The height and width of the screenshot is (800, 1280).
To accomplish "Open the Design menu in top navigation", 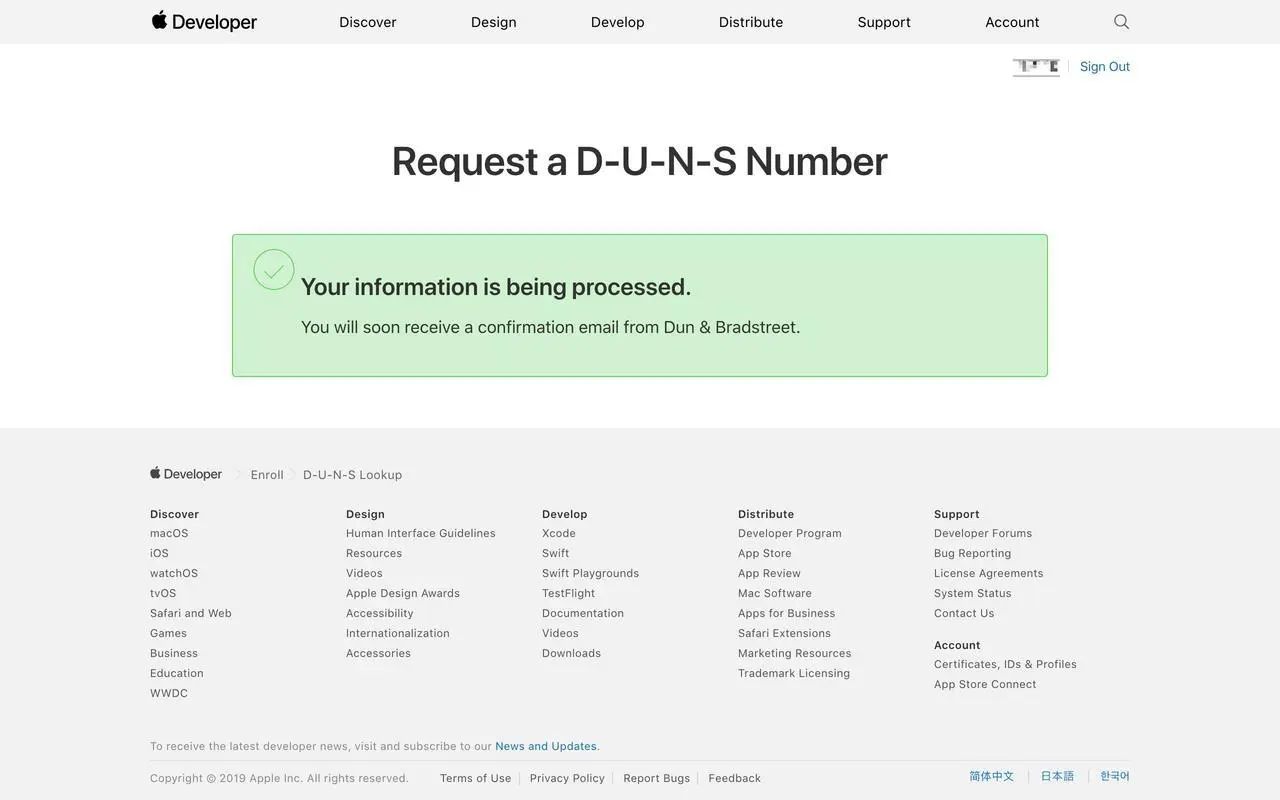I will 494,22.
